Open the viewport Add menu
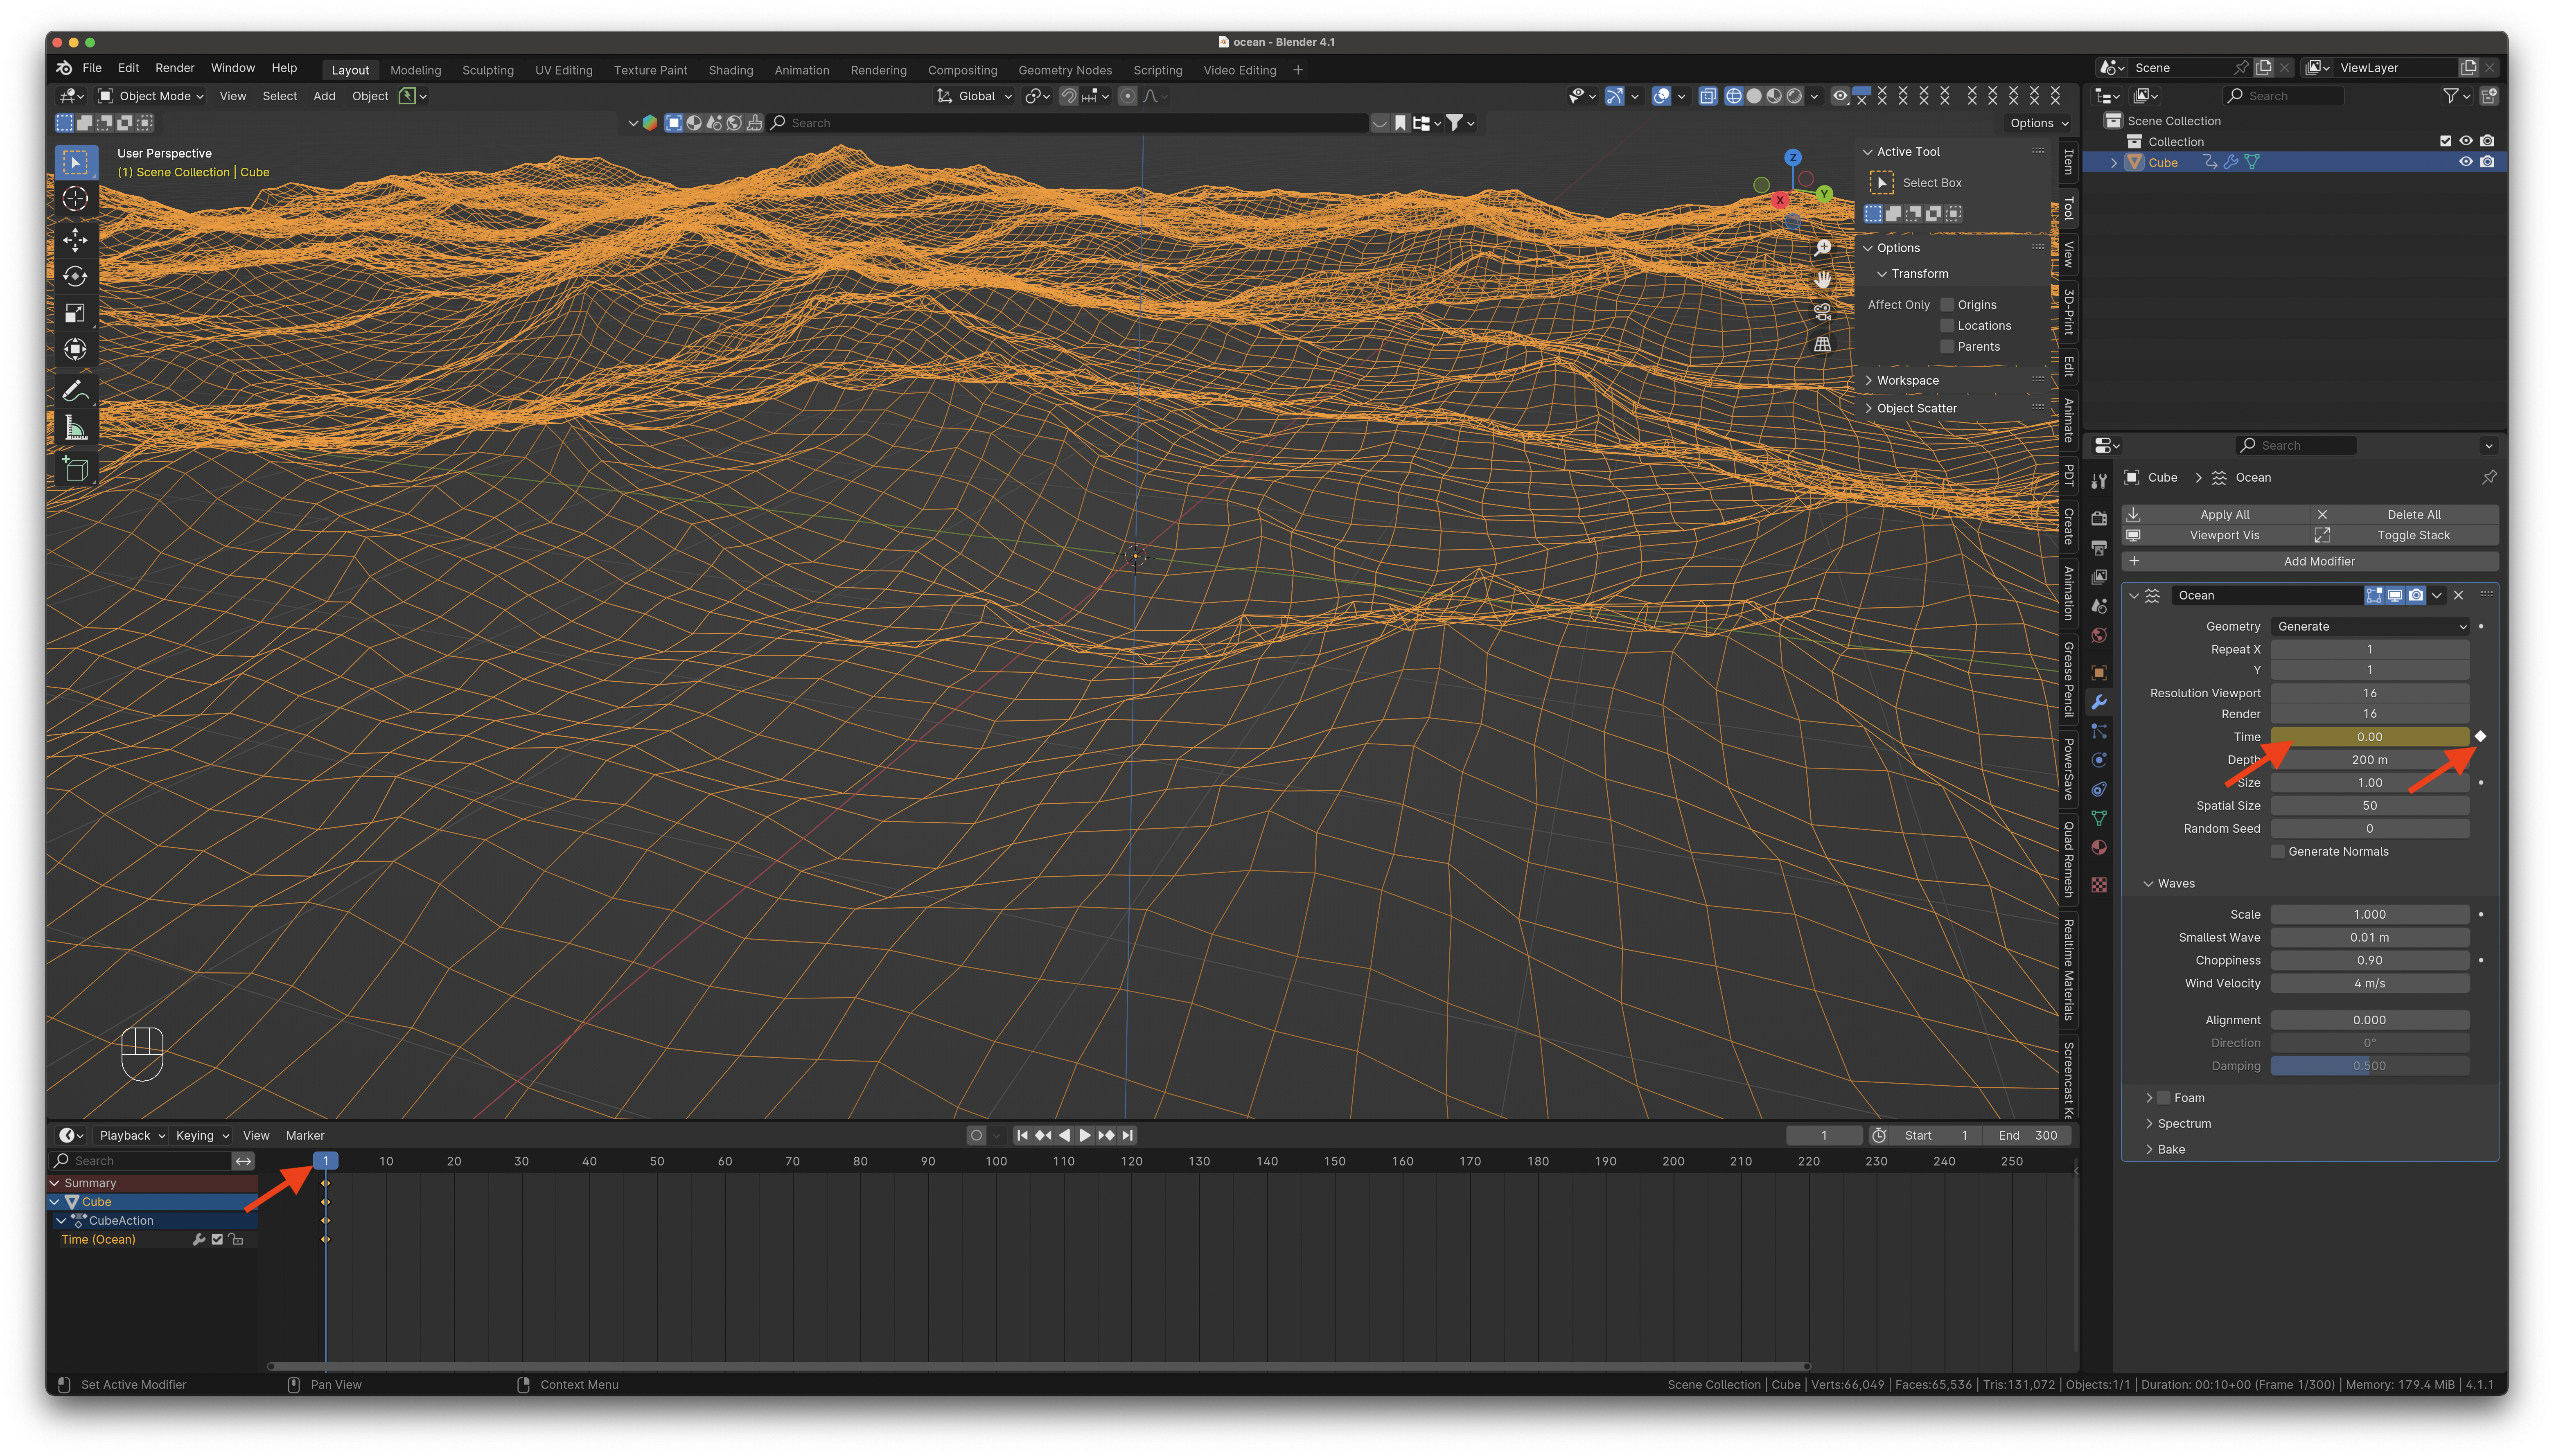The width and height of the screenshot is (2554, 1456). [324, 96]
